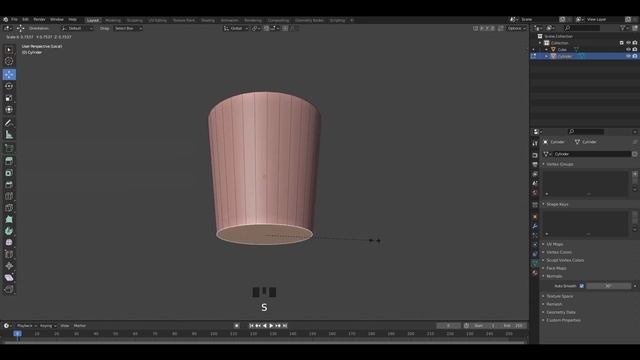This screenshot has width=640, height=360.
Task: Open the File menu
Action: 14,20
